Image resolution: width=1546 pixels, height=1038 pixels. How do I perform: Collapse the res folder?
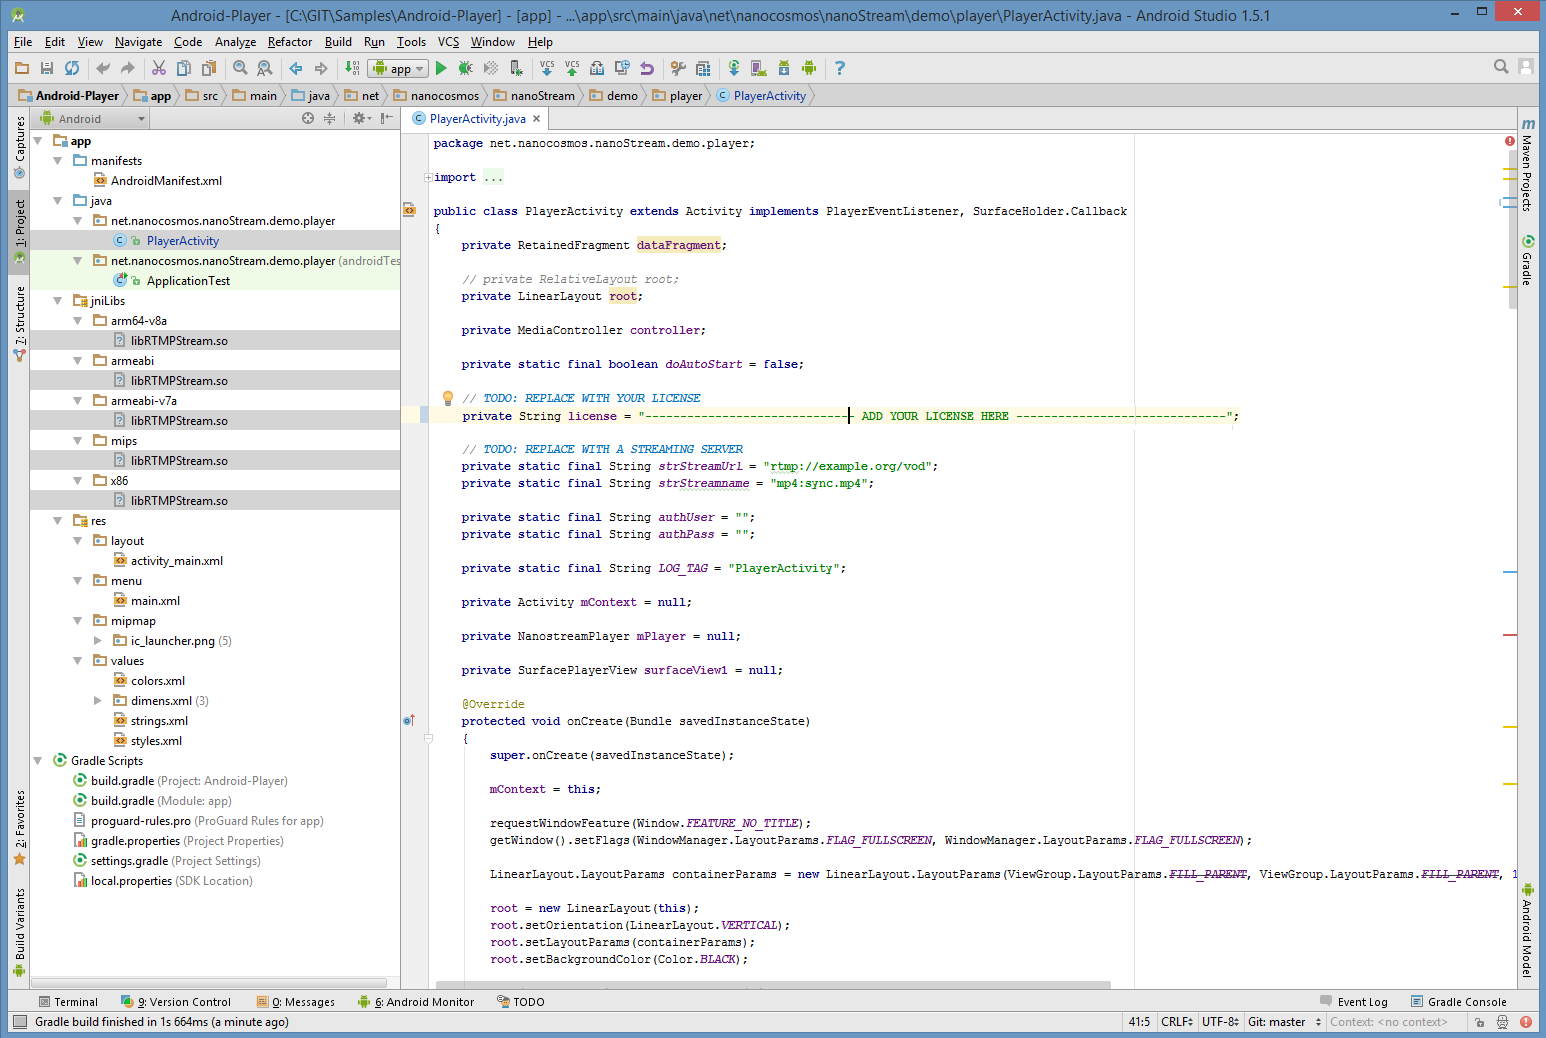coord(57,520)
